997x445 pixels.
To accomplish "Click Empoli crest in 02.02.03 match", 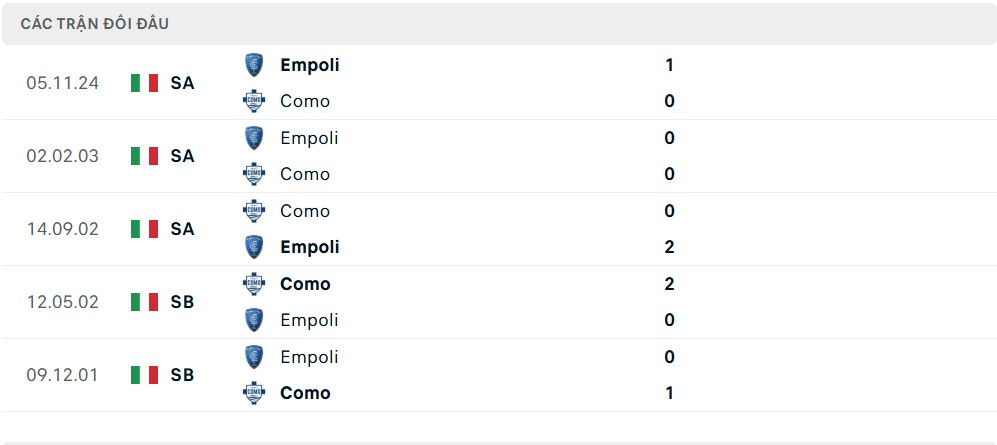I will point(254,138).
